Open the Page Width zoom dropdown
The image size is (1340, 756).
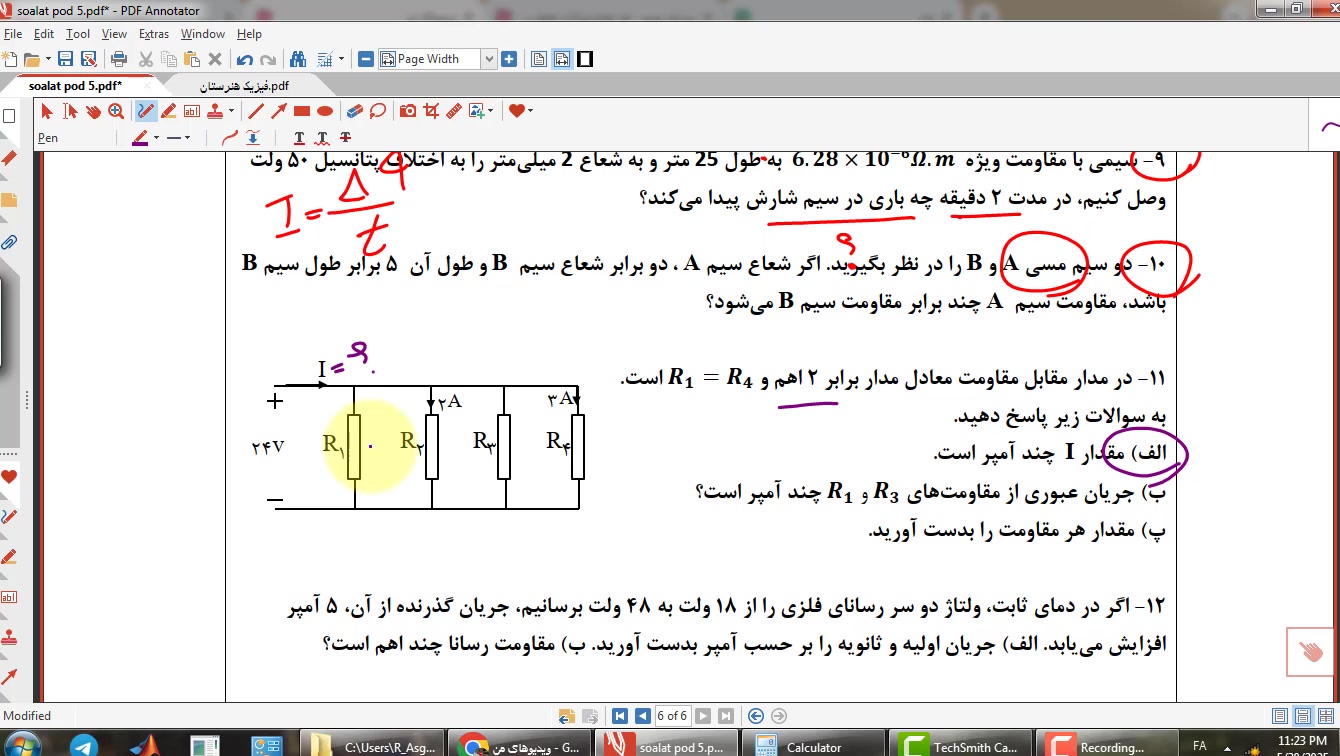(x=489, y=59)
